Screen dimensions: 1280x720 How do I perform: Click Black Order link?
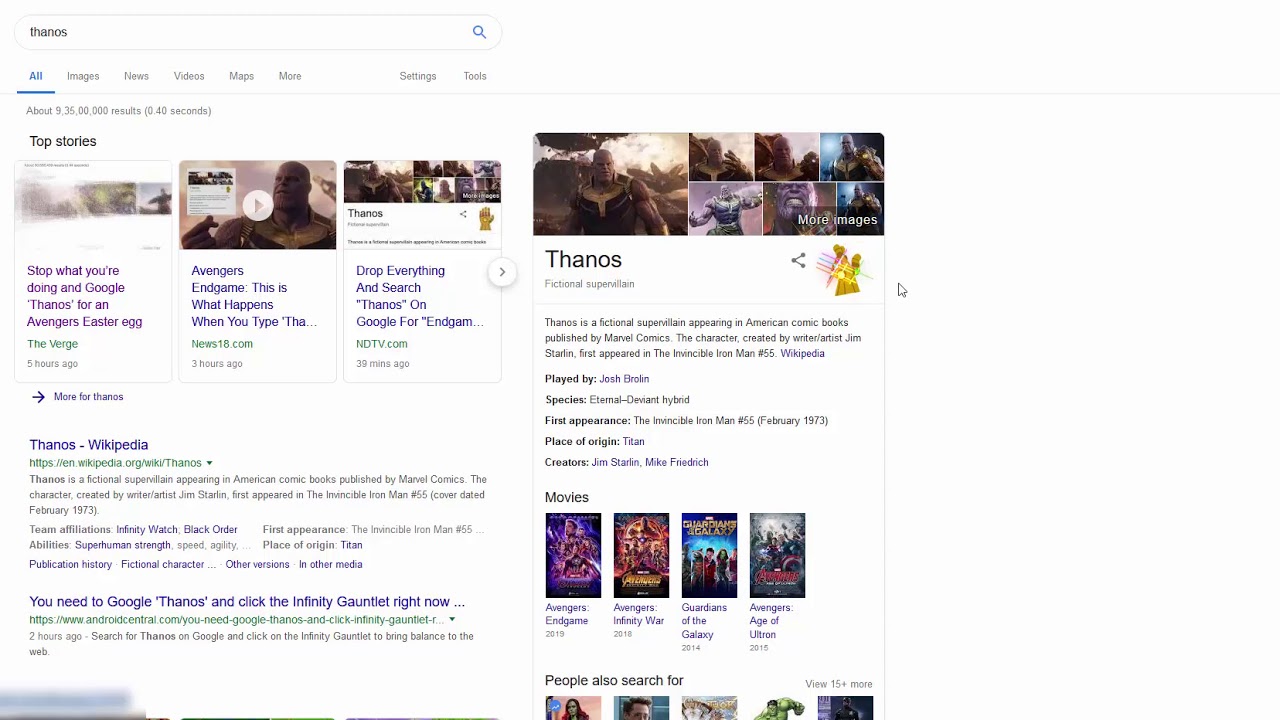tap(210, 529)
